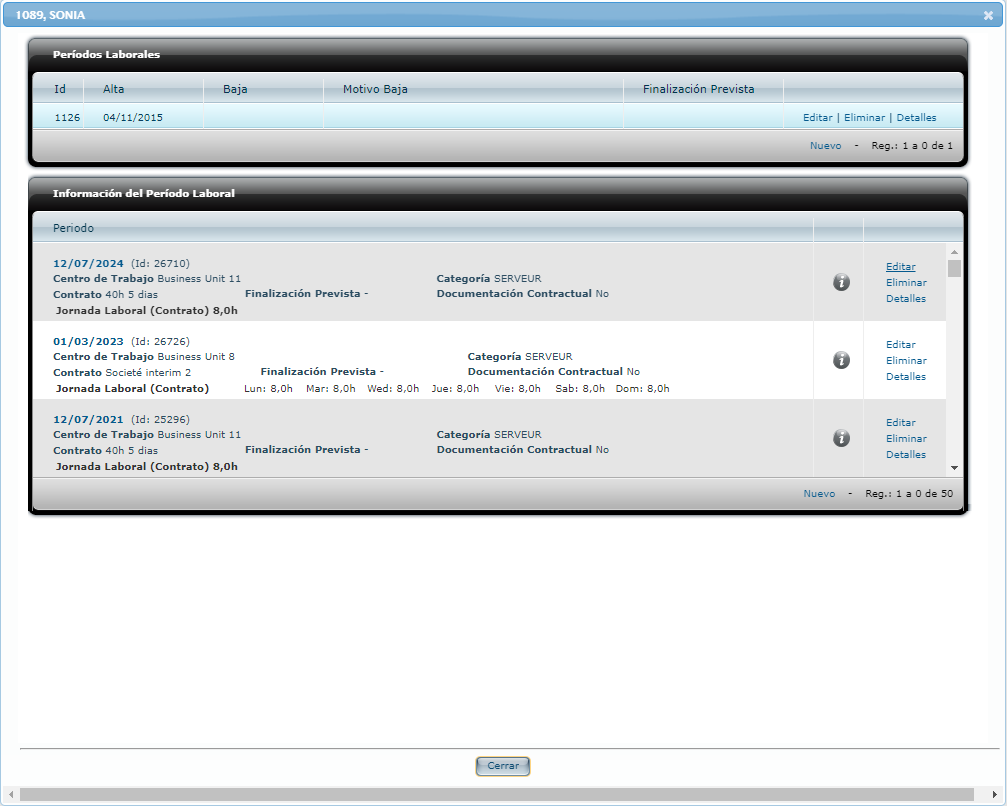Click info icon for period 12/07/2024
The width and height of the screenshot is (1007, 806).
[841, 282]
